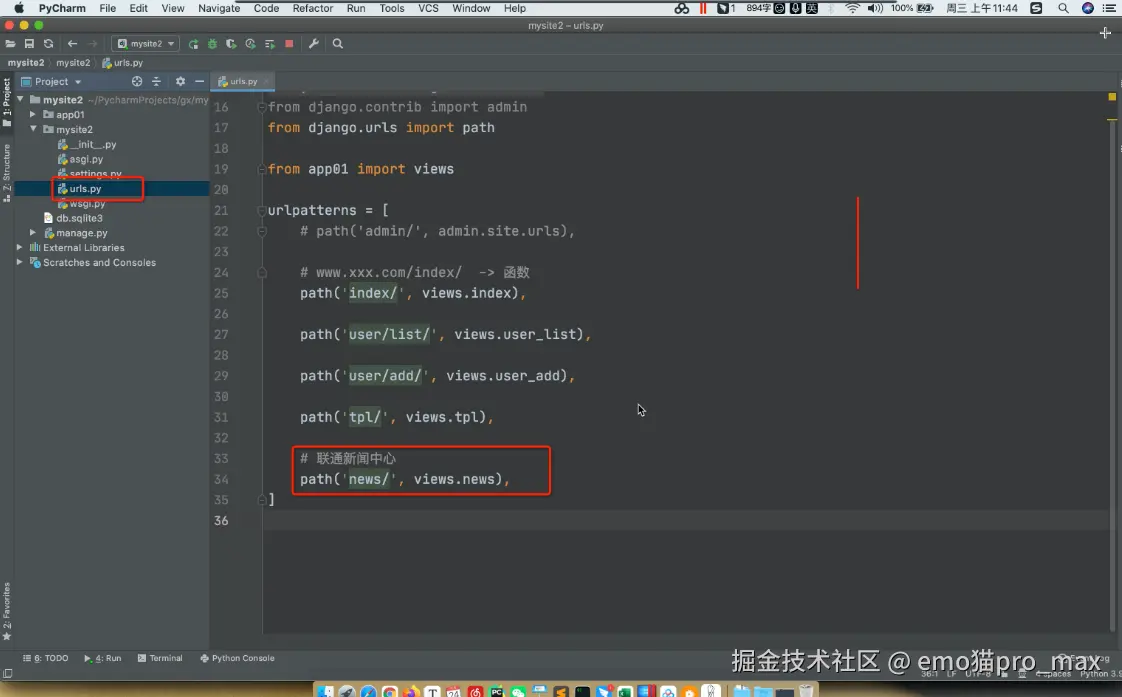The height and width of the screenshot is (697, 1122).
Task: Toggle the Python Console tool window
Action: click(x=237, y=658)
